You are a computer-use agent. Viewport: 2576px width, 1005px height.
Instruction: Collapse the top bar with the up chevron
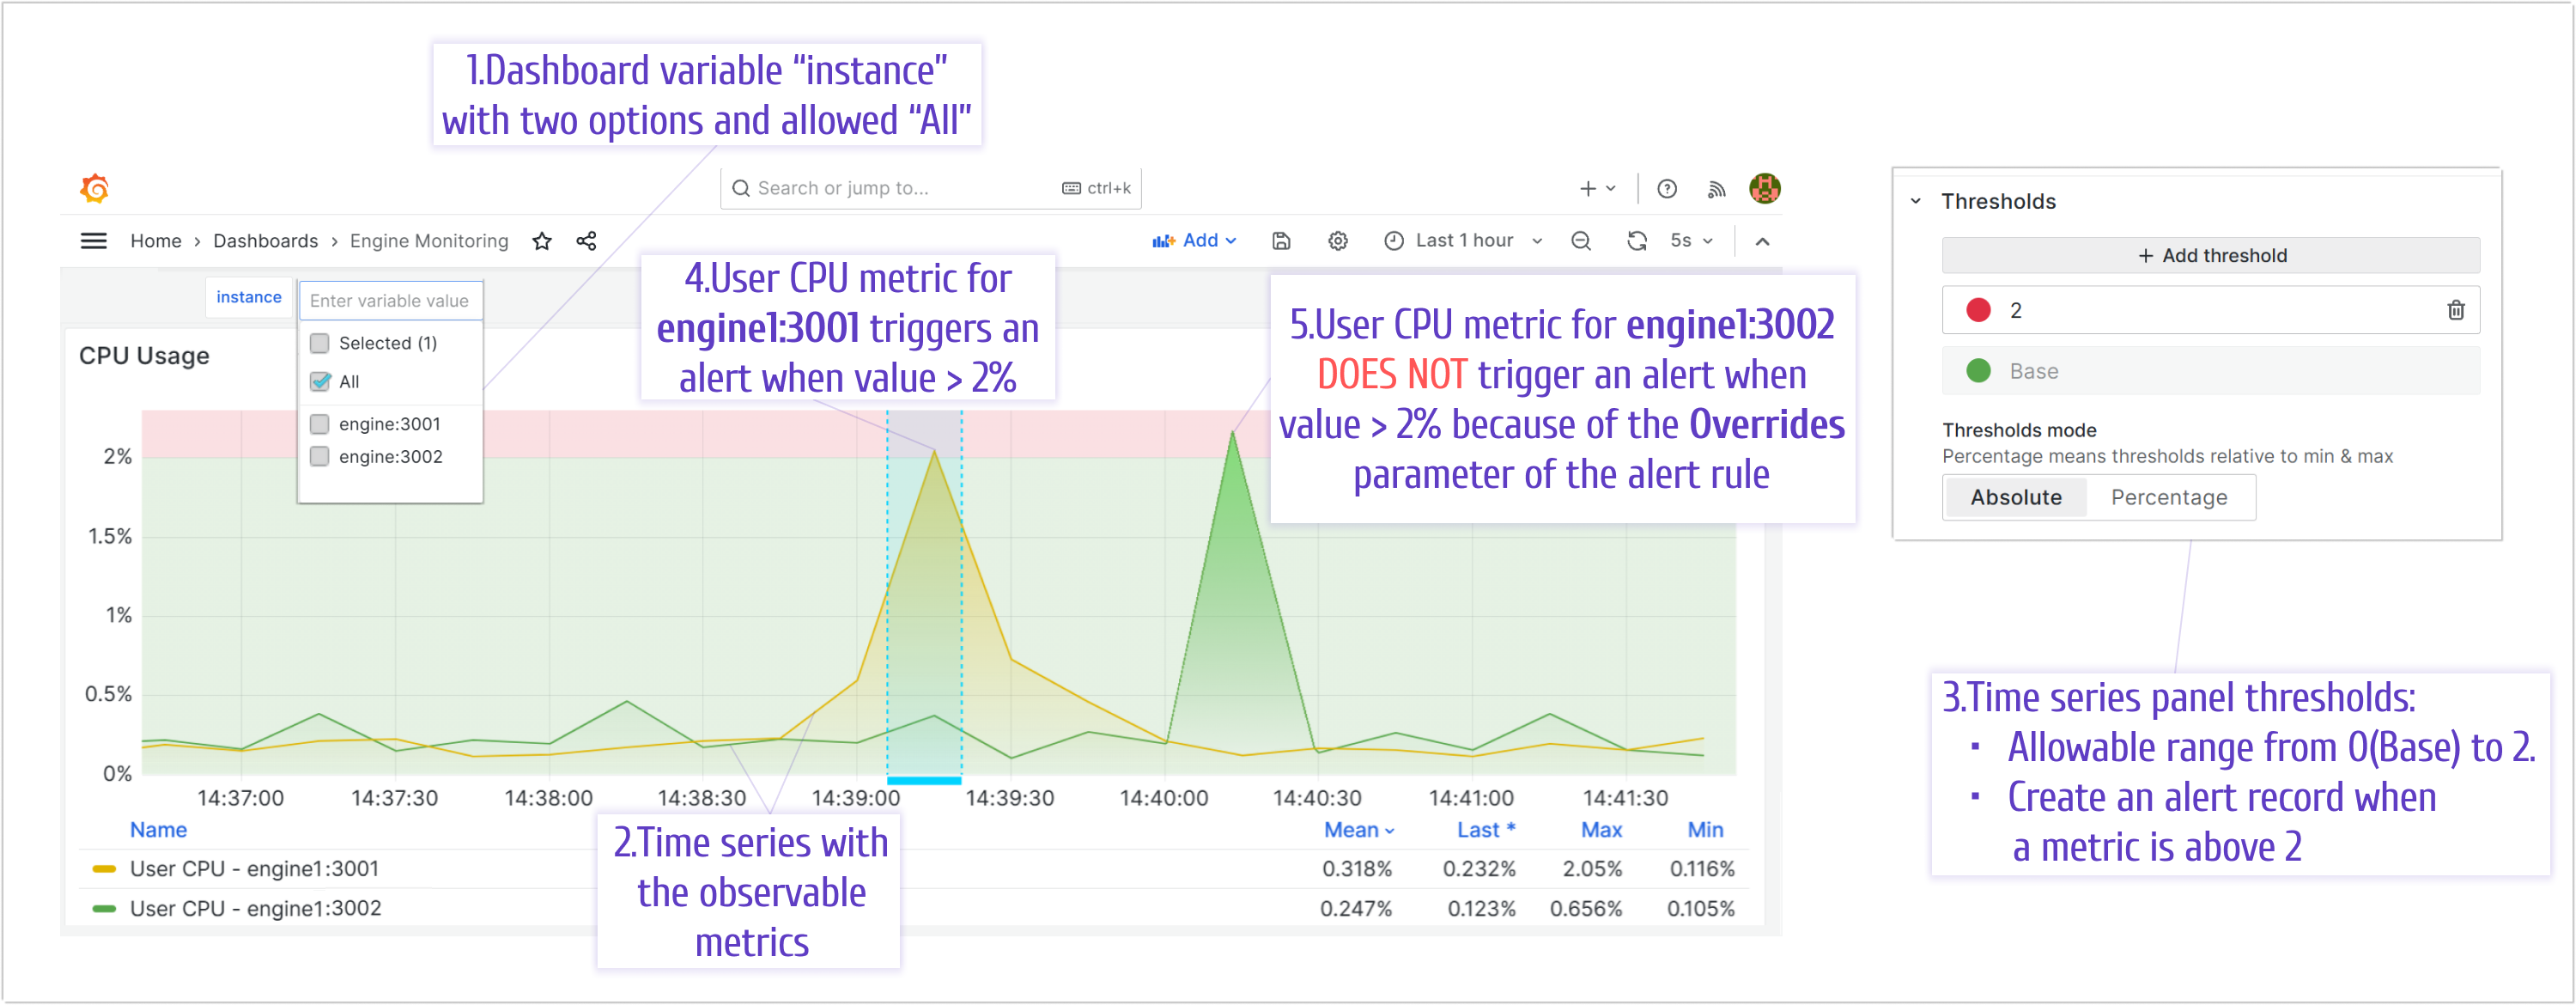click(1763, 241)
